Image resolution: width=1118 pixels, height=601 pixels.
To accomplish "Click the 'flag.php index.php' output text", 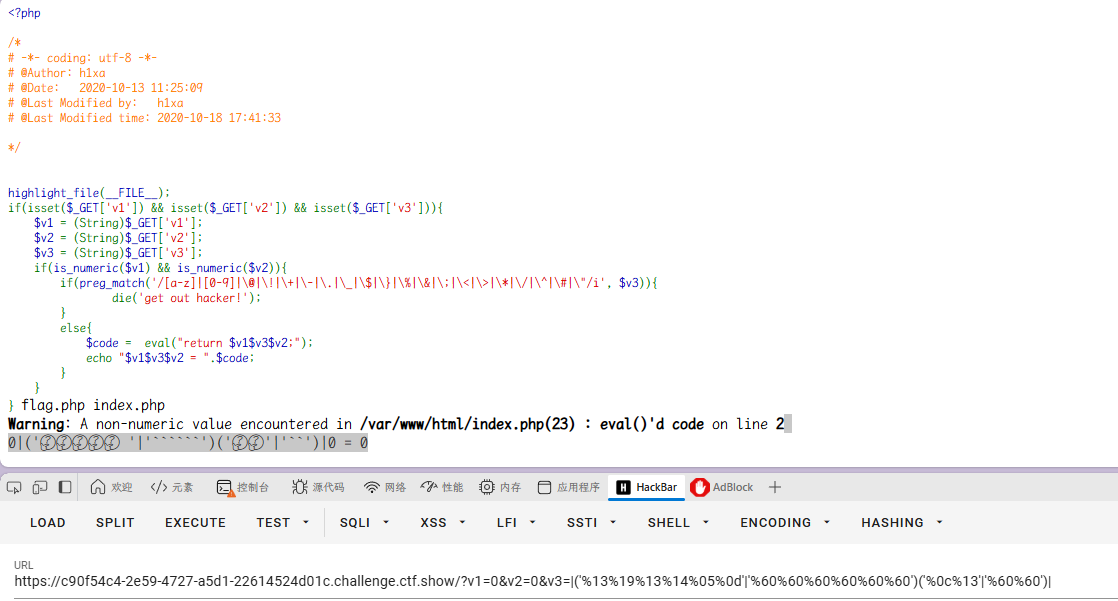I will pos(93,405).
